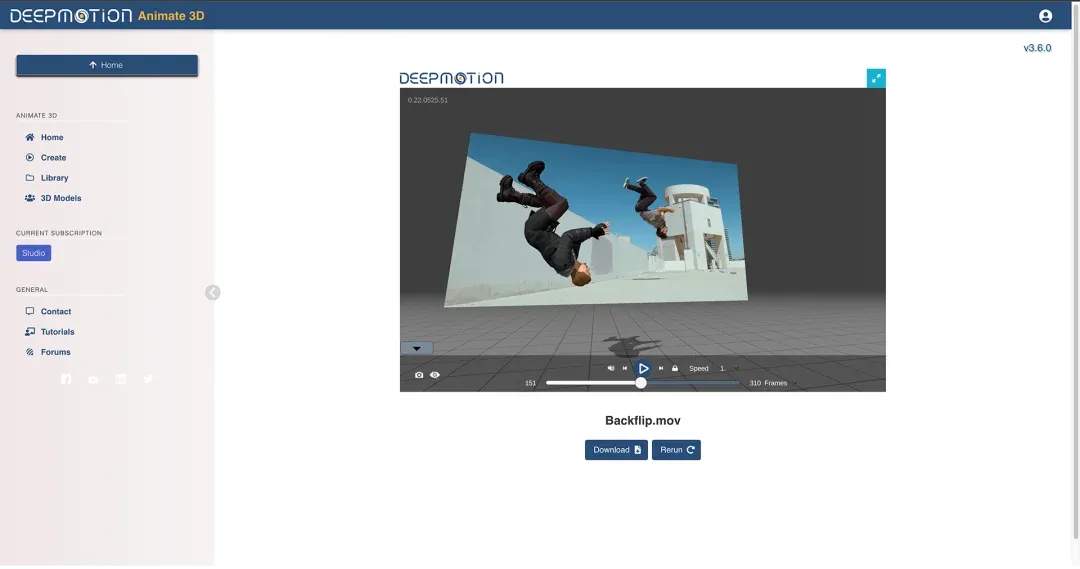Click the Home house icon in sidebar
The height and width of the screenshot is (569, 1080).
click(30, 137)
